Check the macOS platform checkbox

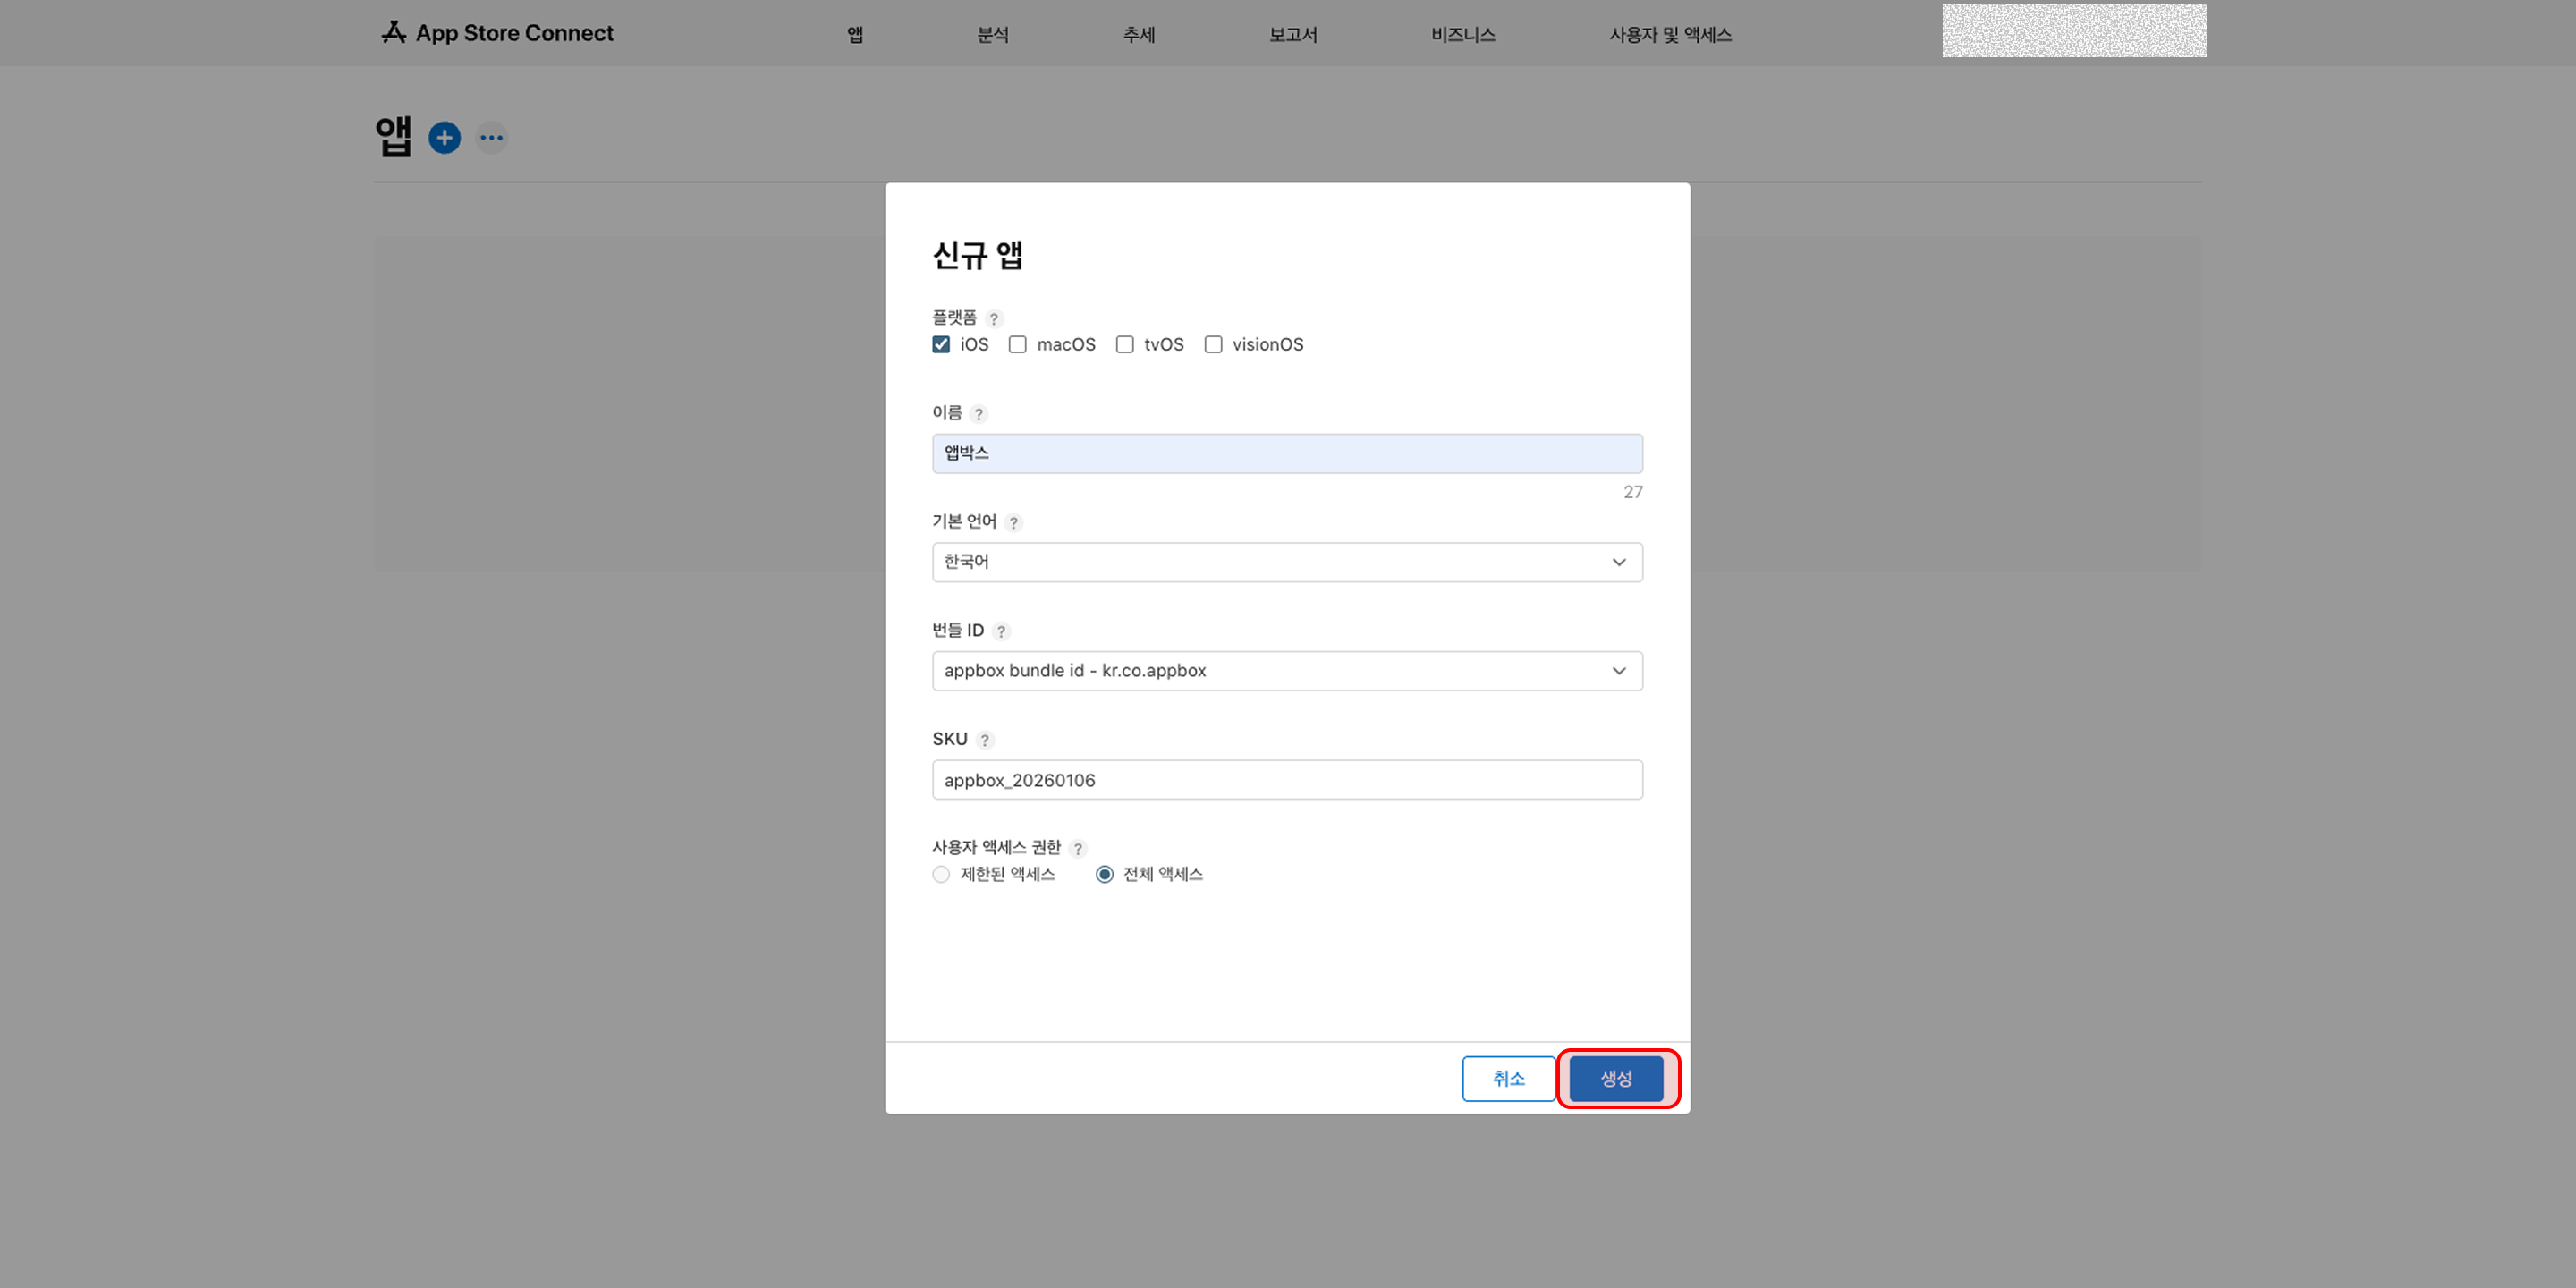coord(1018,345)
